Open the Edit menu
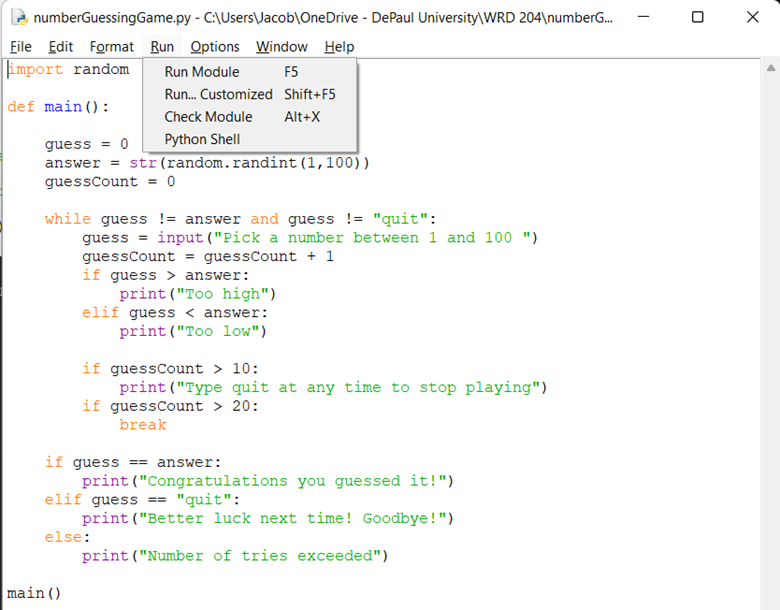780x610 pixels. pos(61,47)
